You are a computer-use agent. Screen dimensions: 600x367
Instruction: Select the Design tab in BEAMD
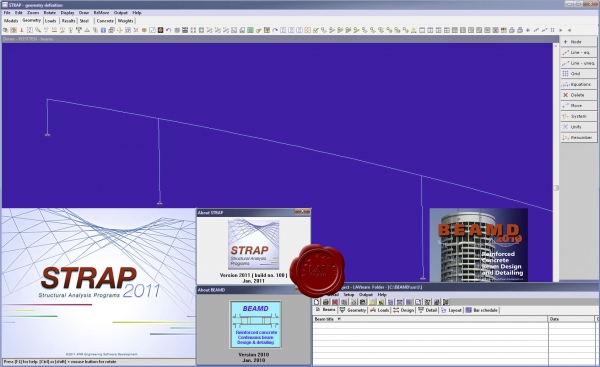[403, 310]
